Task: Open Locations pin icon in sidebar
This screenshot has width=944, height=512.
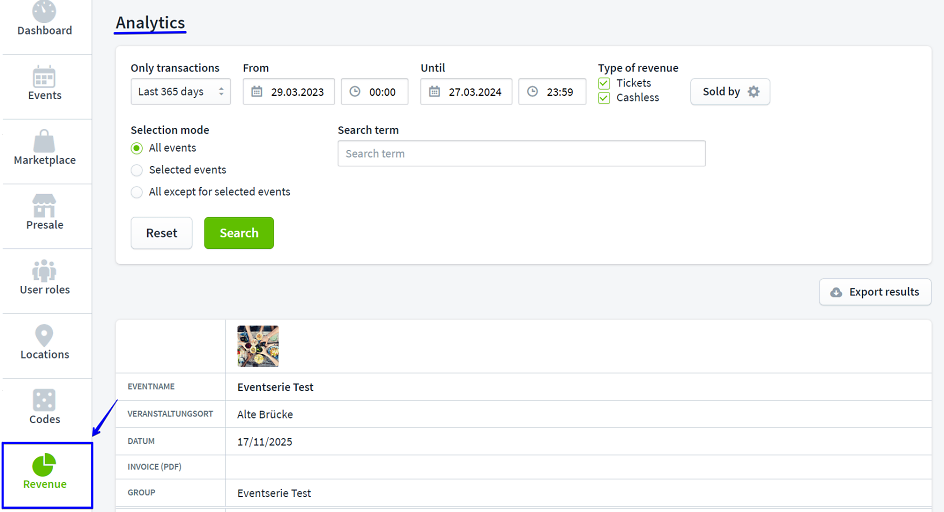Action: coord(45,336)
